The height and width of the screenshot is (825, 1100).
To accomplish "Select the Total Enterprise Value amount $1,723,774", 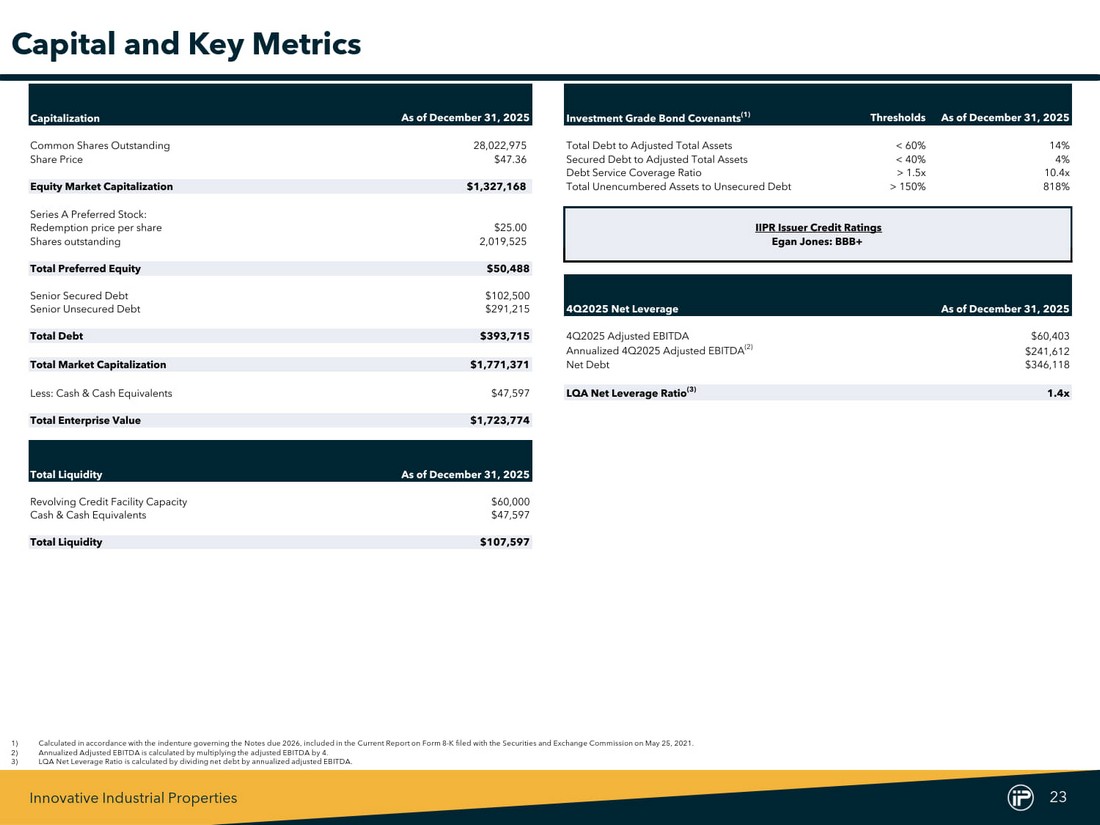I will [500, 421].
